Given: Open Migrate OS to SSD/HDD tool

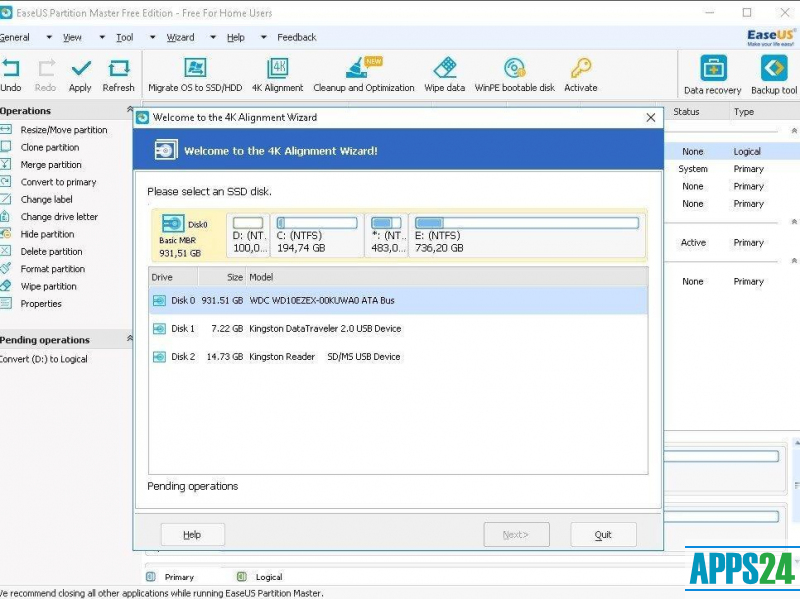Looking at the screenshot, I should tap(195, 75).
